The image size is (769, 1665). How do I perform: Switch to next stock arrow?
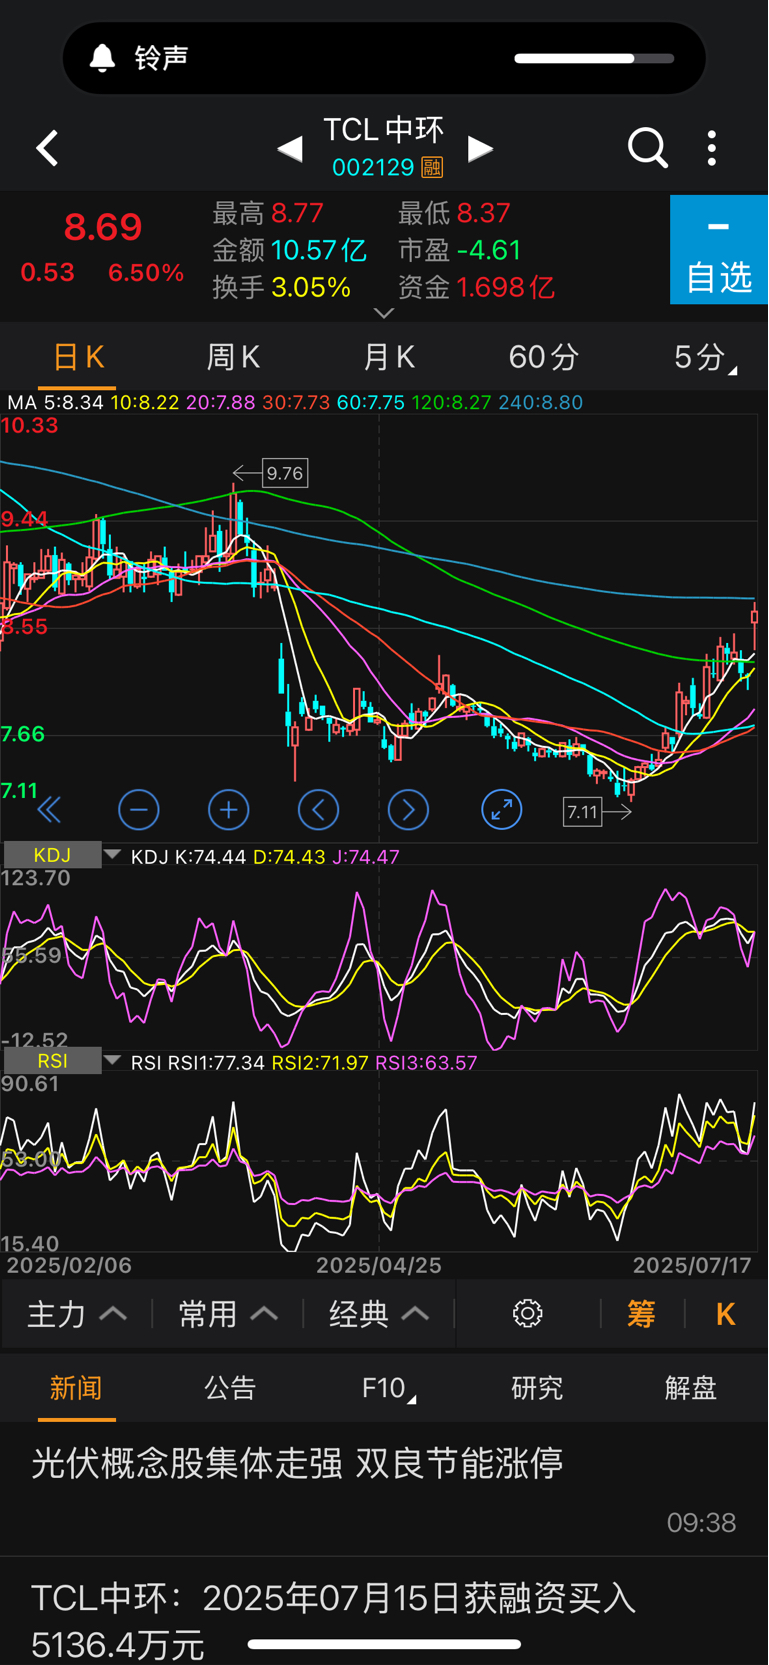(x=480, y=149)
